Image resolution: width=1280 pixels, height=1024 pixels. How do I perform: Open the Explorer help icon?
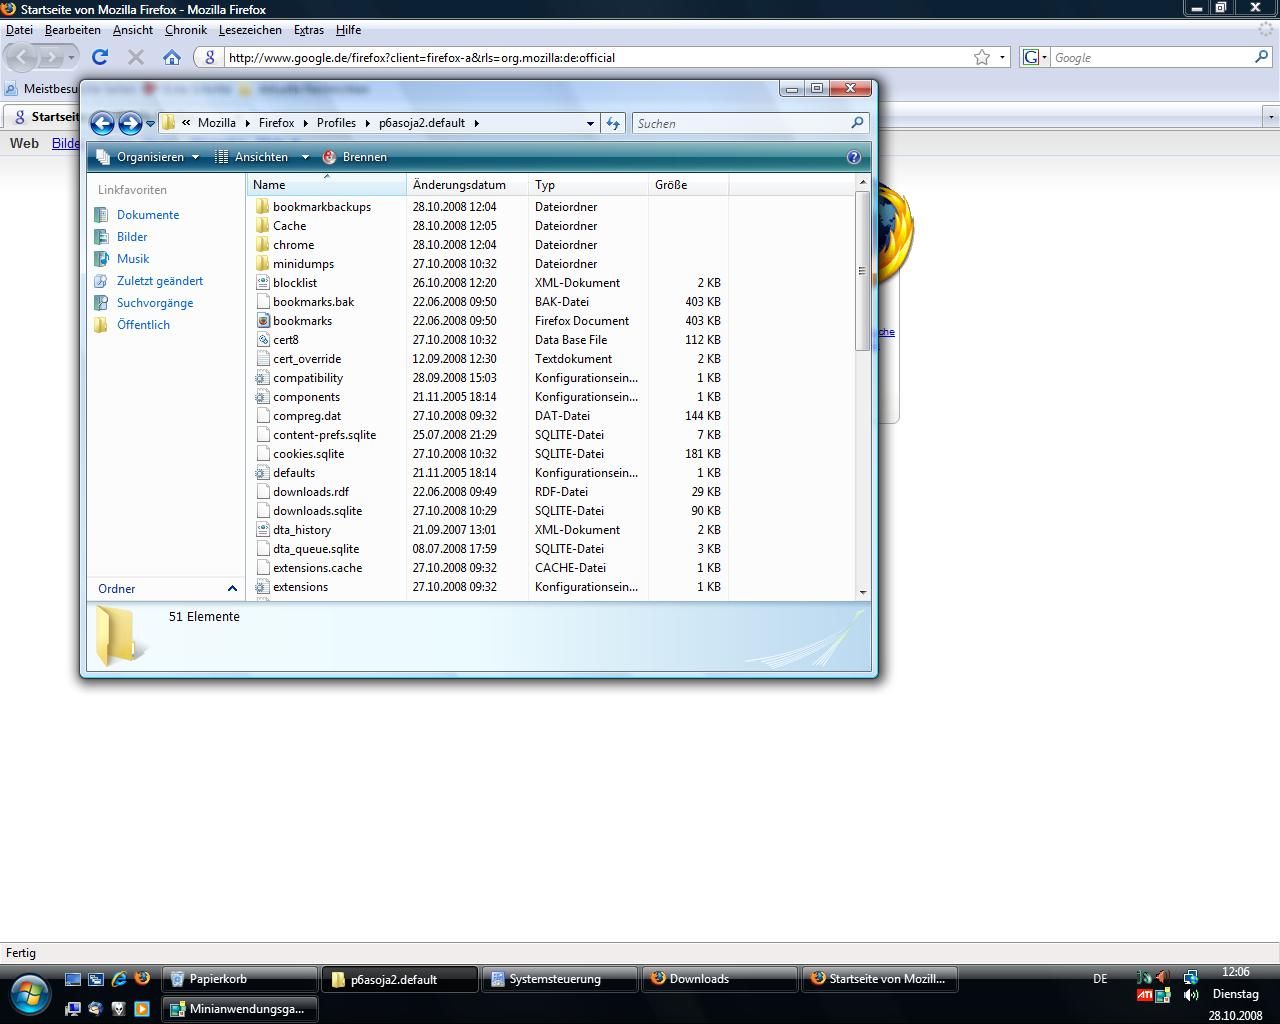[853, 157]
